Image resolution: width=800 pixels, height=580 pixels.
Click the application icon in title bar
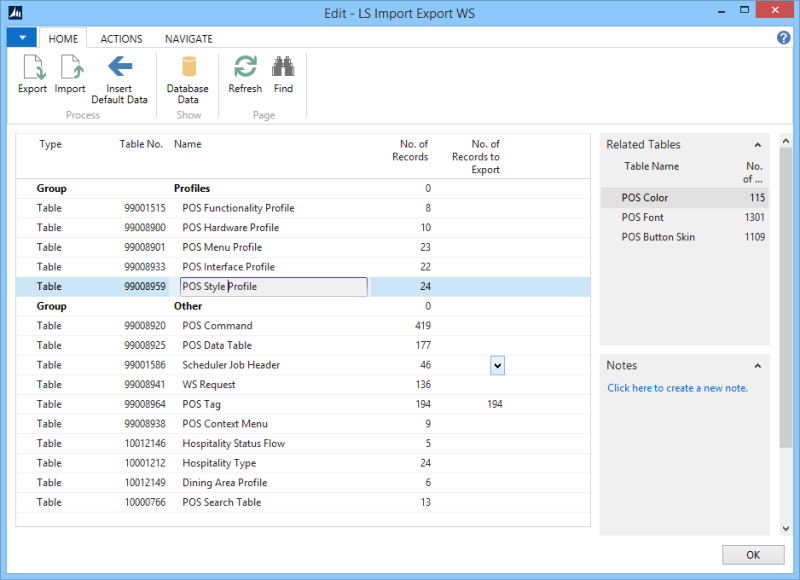click(x=14, y=11)
